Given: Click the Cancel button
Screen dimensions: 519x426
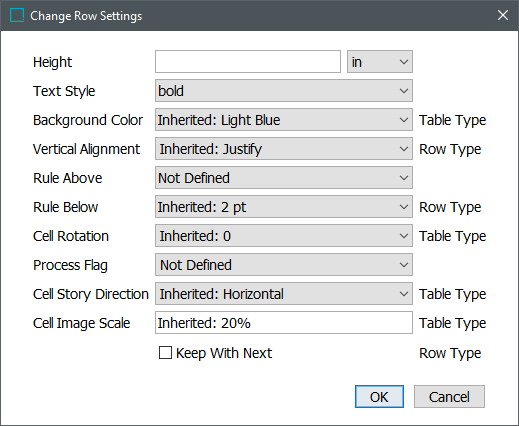Looking at the screenshot, I should click(449, 397).
